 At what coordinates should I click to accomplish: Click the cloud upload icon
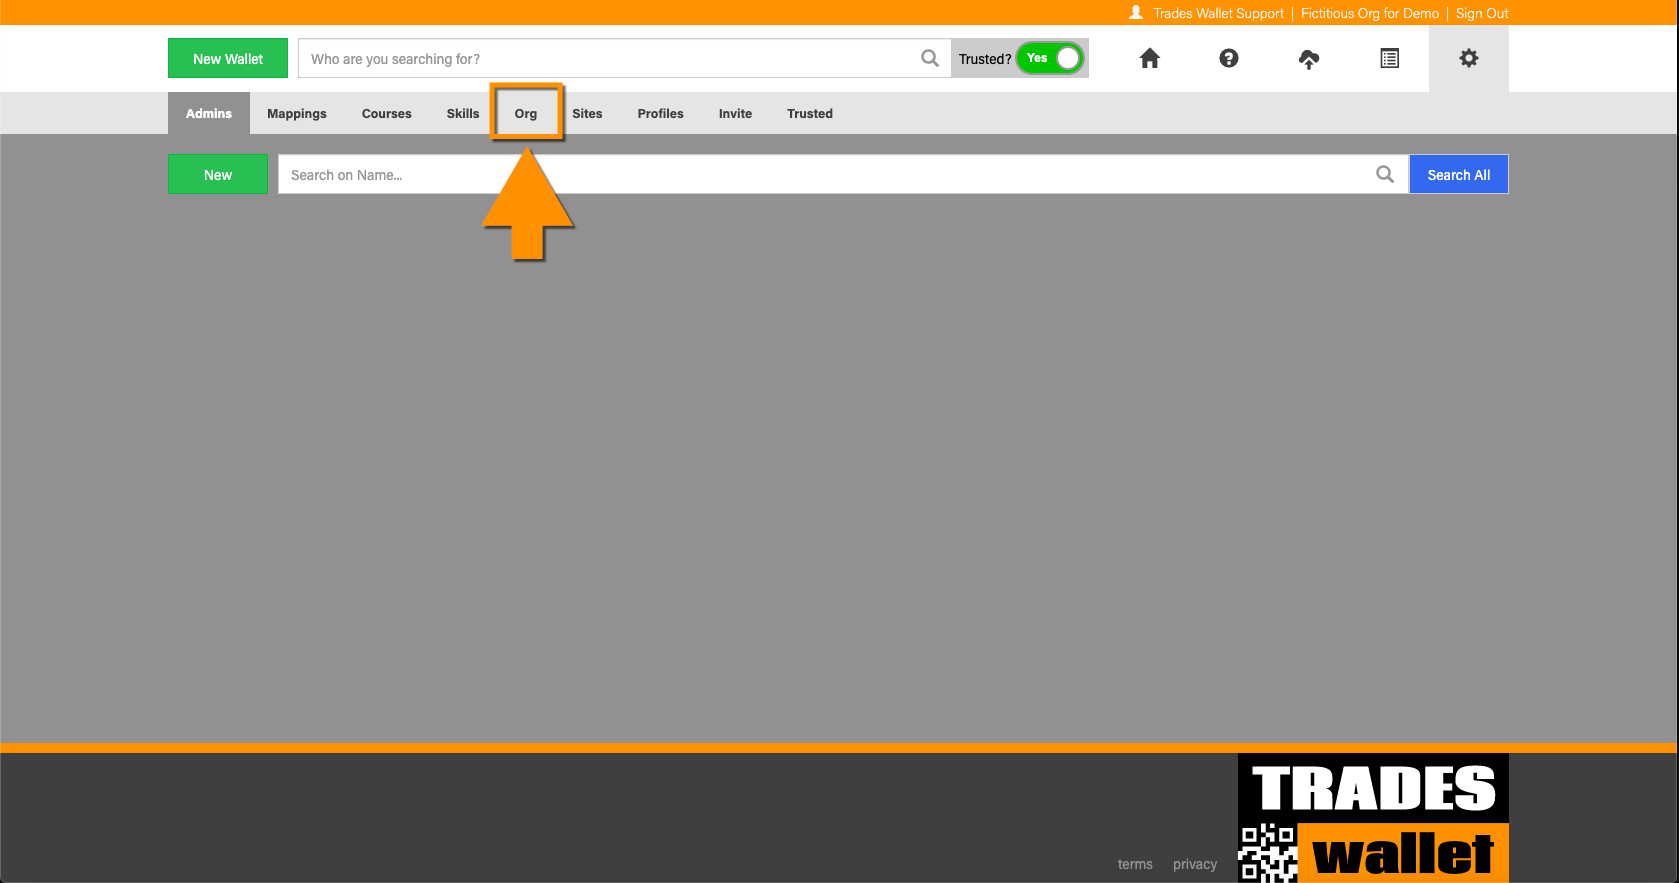pos(1308,59)
